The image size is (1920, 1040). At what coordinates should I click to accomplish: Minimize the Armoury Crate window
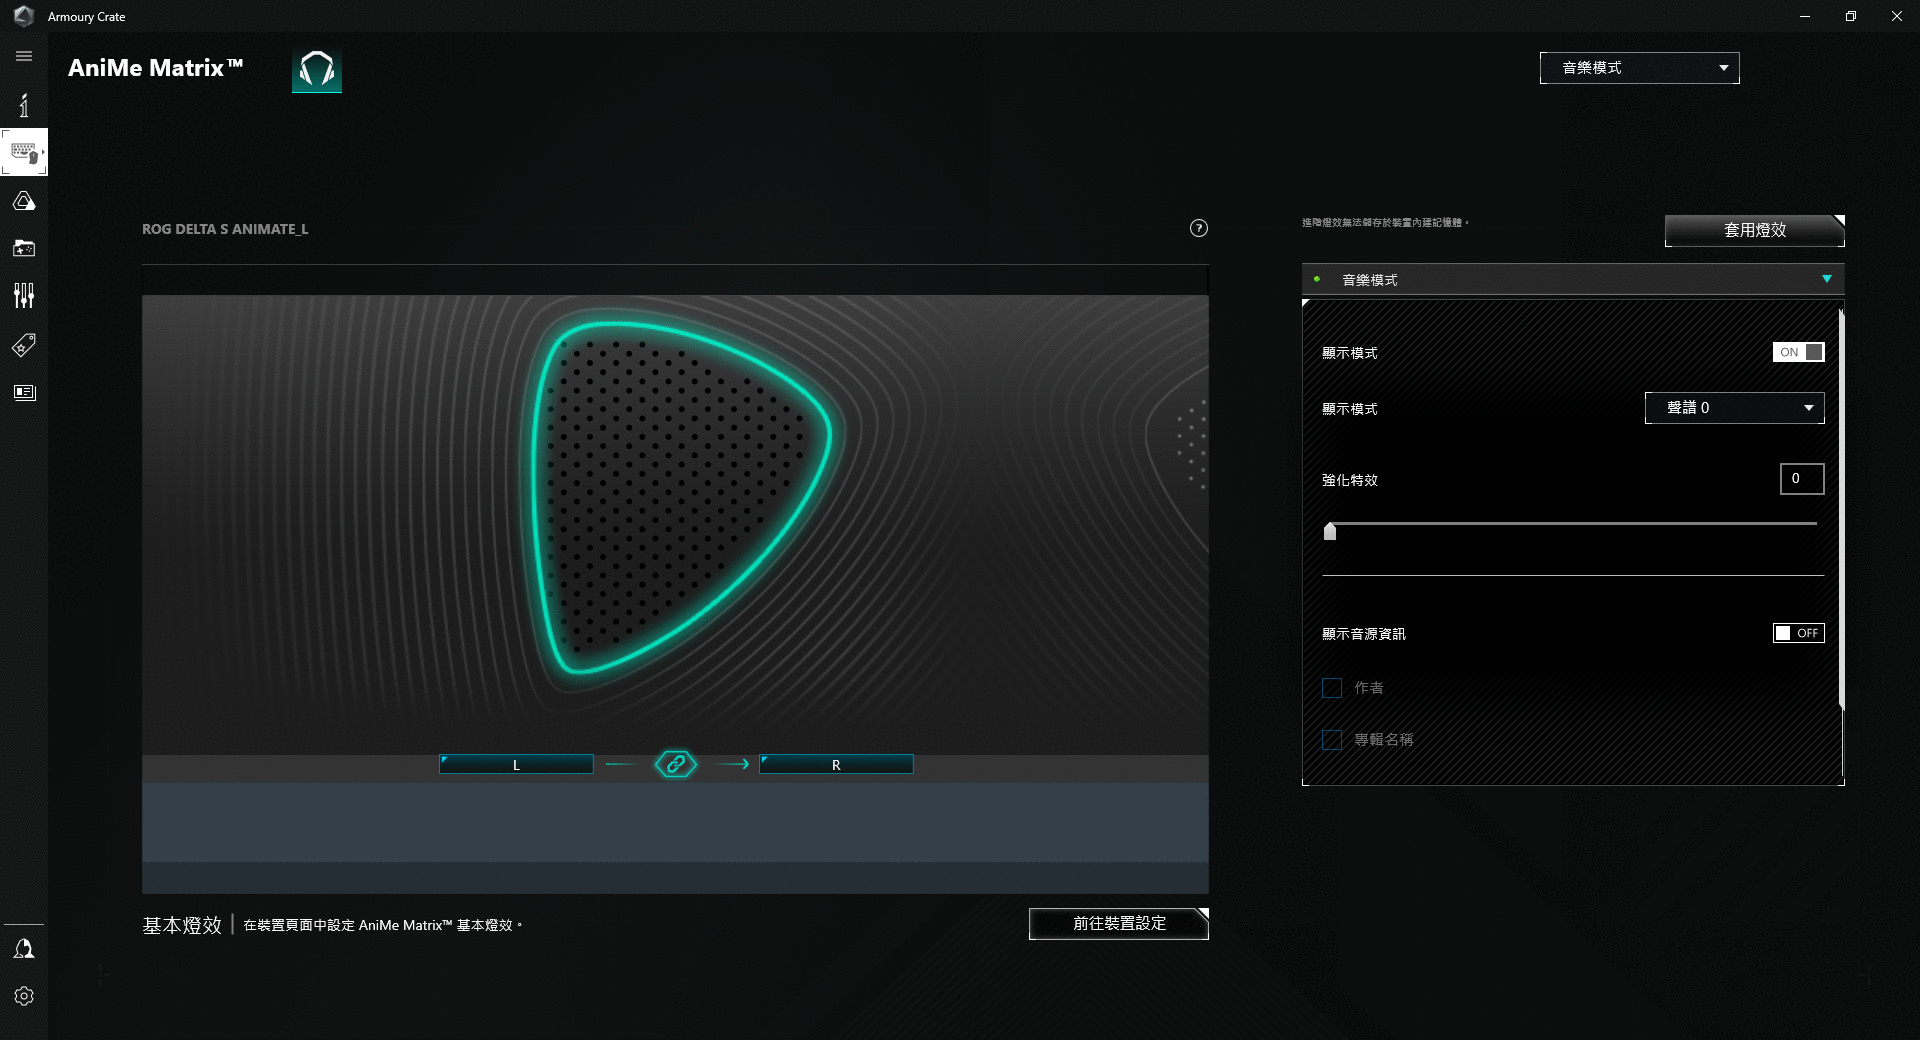(1805, 16)
